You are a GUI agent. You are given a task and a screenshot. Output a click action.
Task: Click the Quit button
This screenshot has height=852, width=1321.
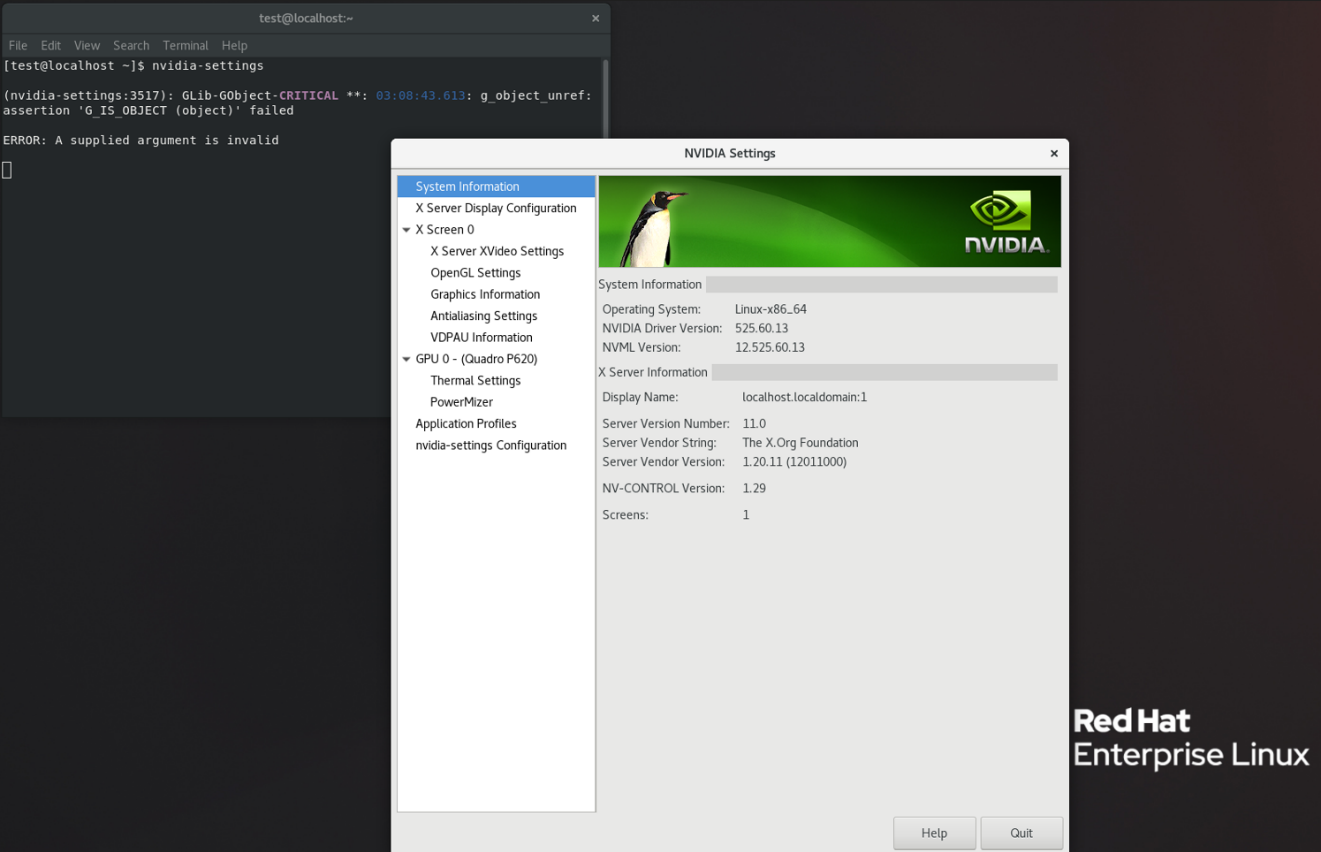coord(1021,833)
